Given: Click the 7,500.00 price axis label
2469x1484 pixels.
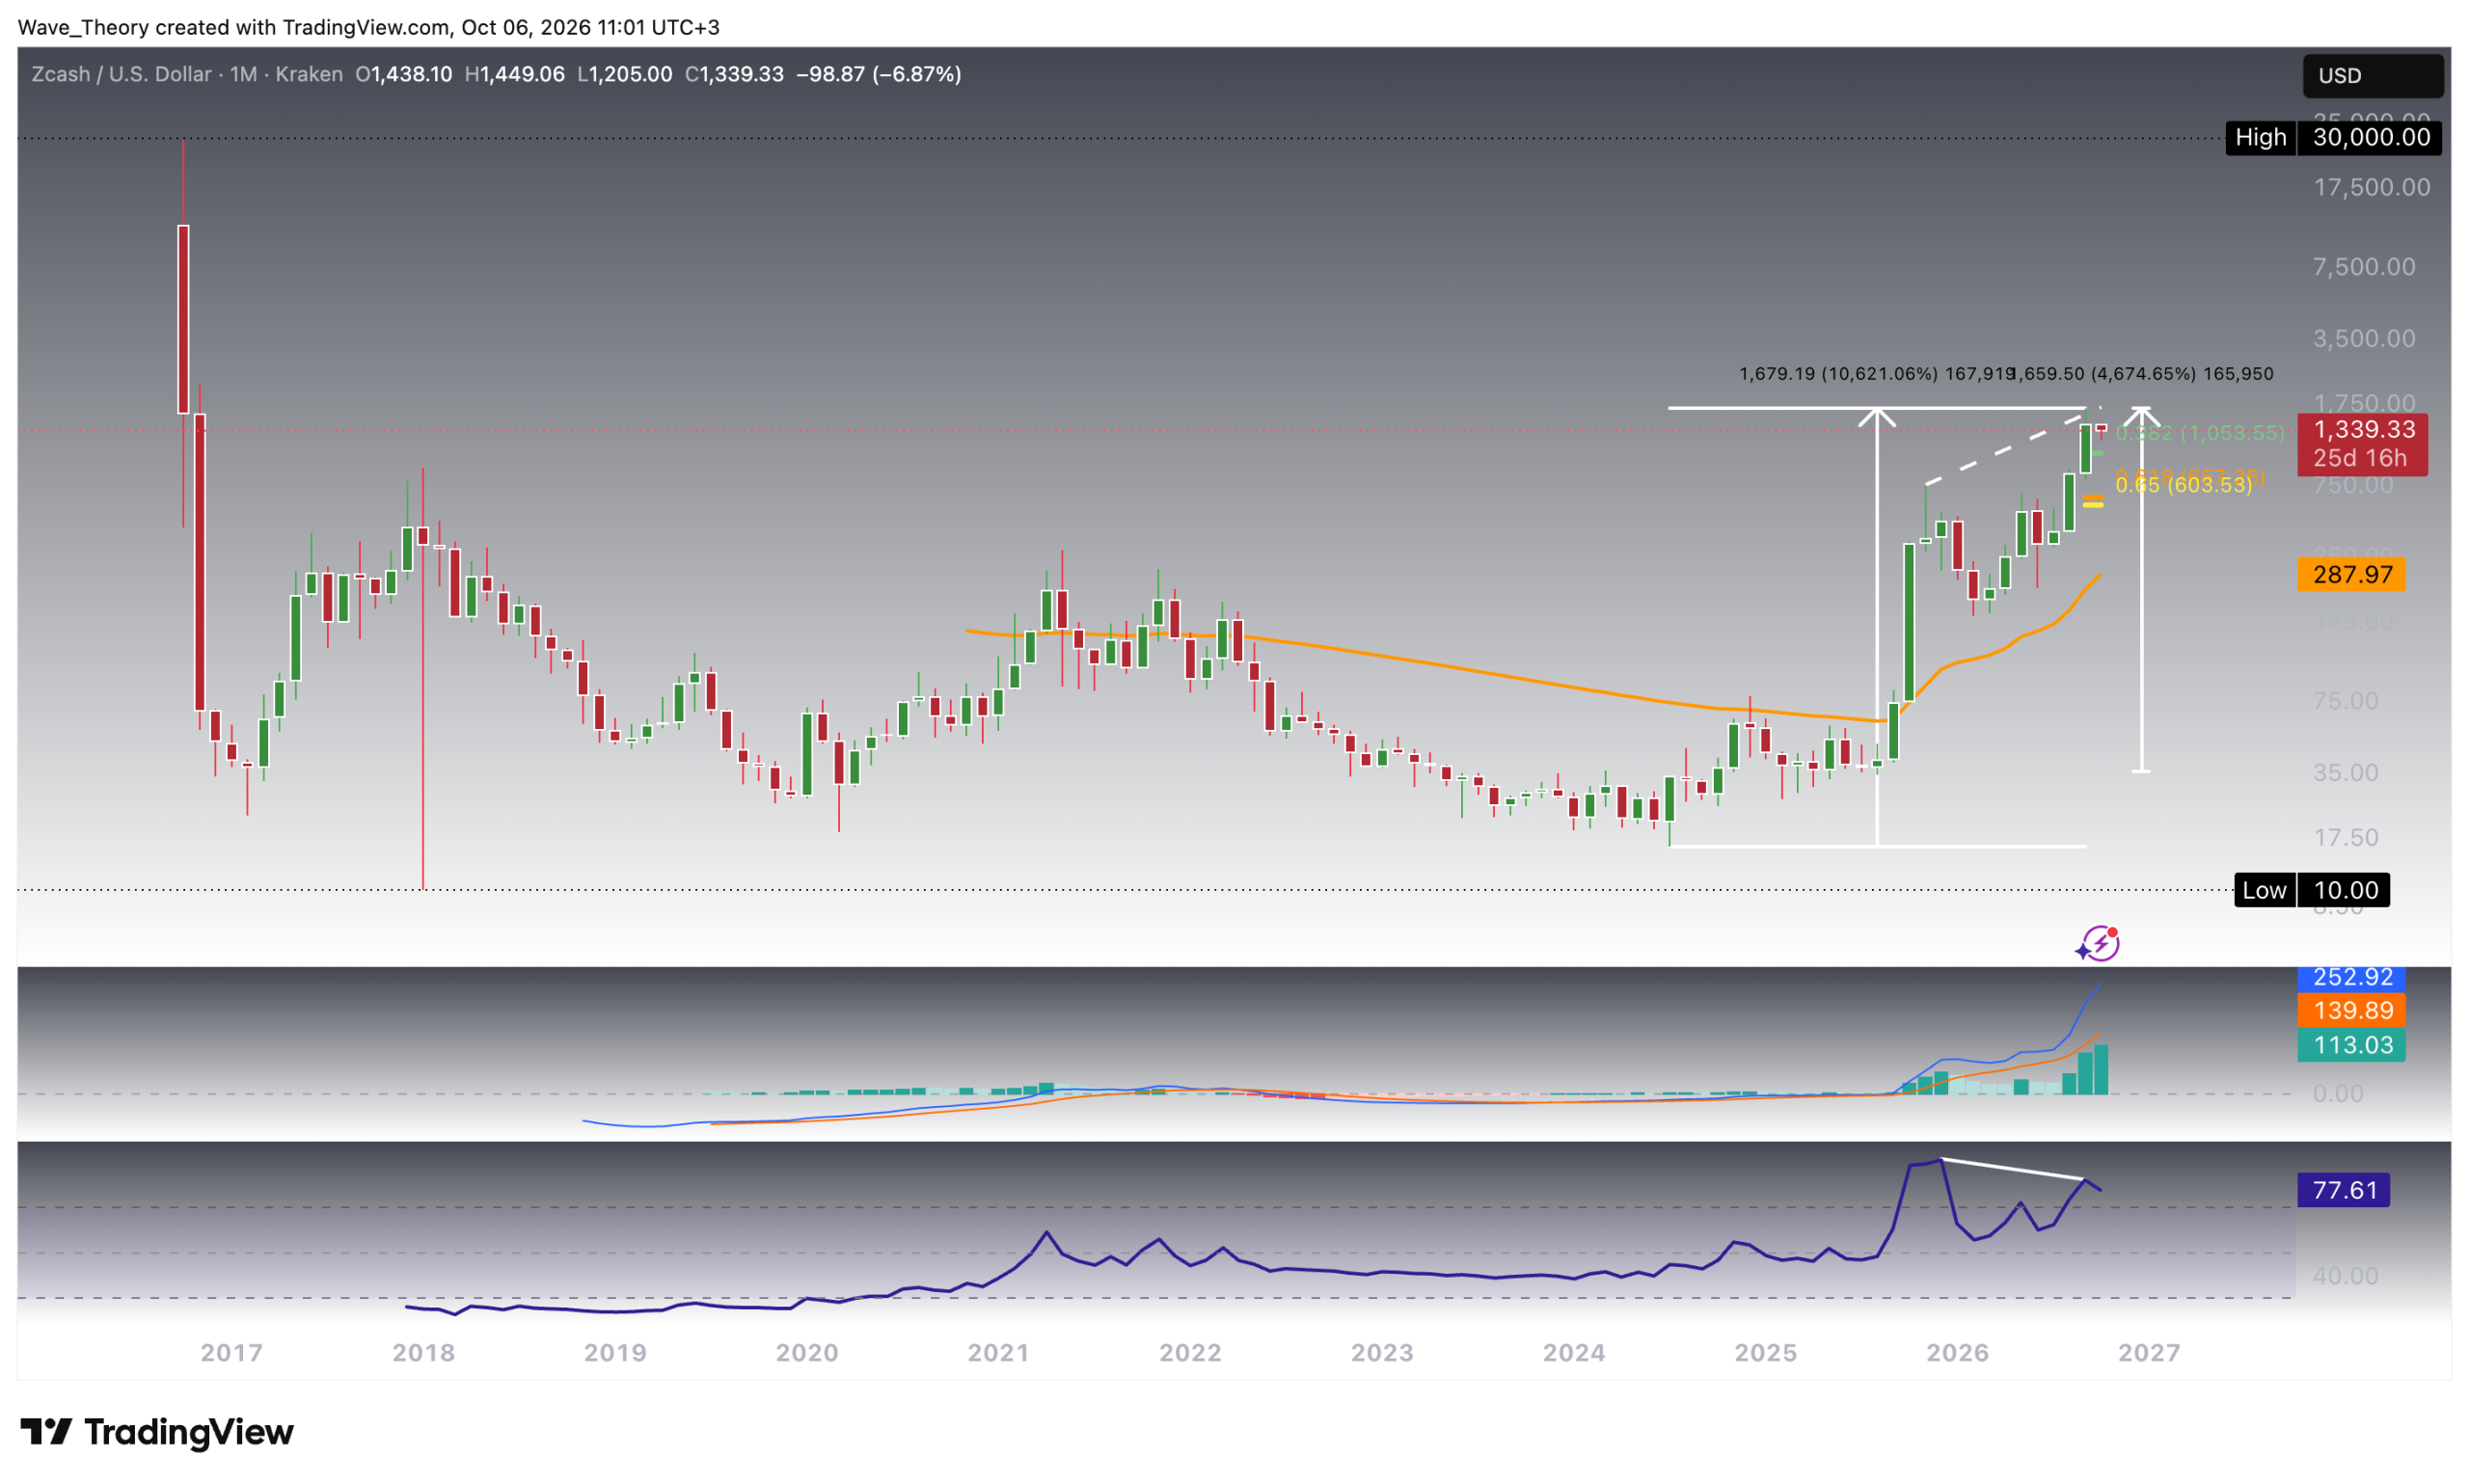Looking at the screenshot, I should (2364, 267).
